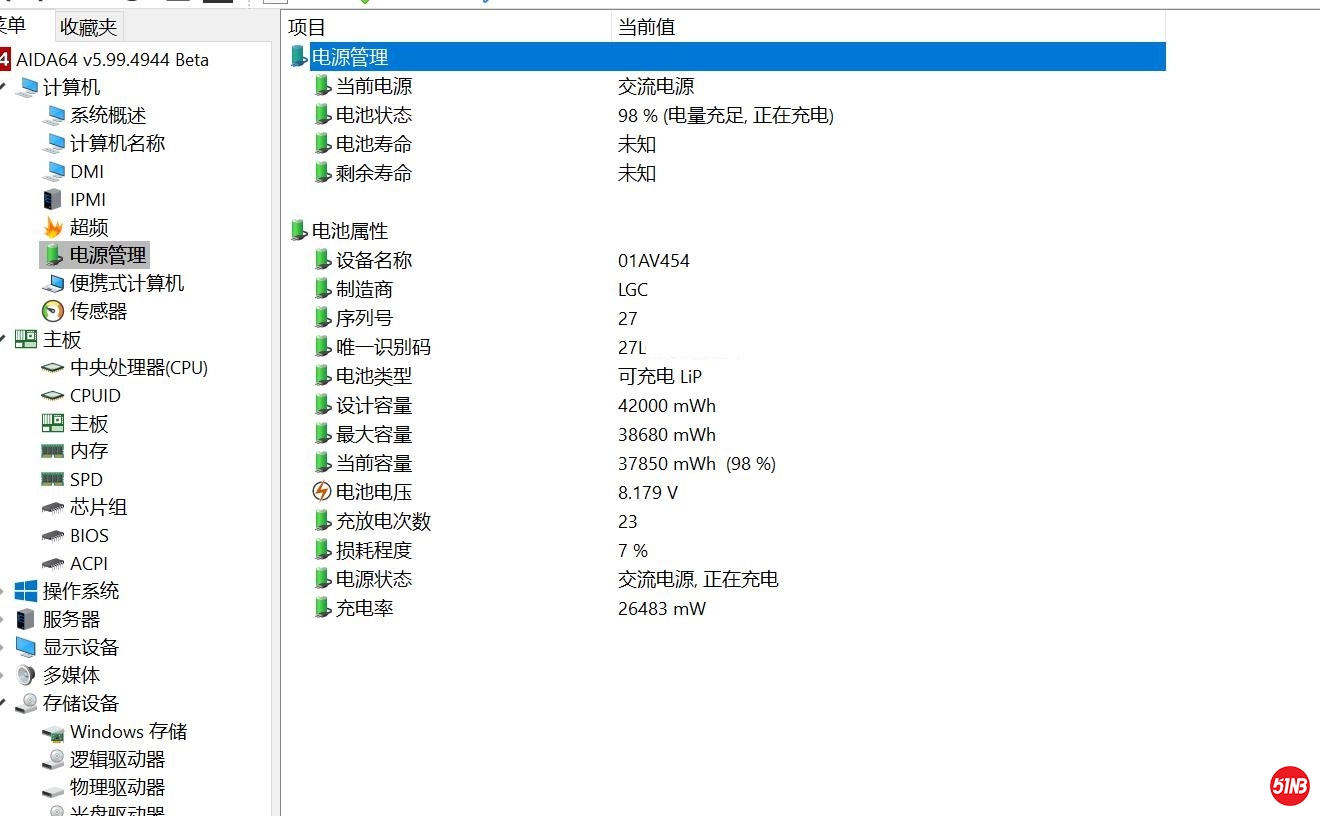
Task: Select the 主板 category above 中央处理器(CPU)
Action: [x=62, y=339]
